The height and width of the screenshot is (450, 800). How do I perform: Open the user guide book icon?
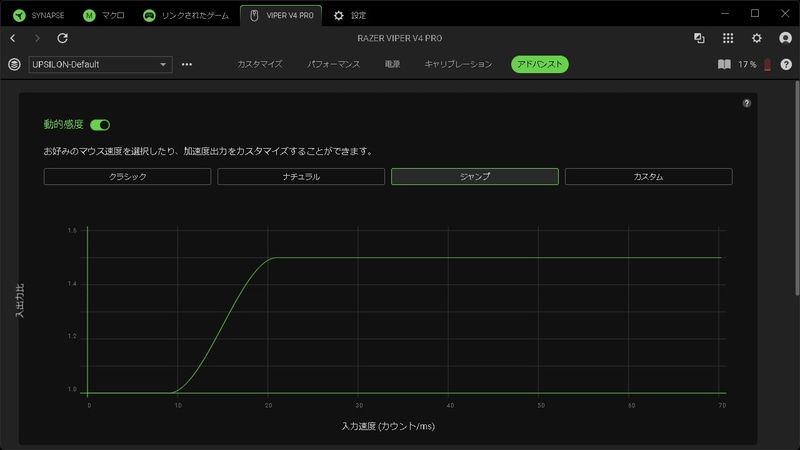[x=724, y=64]
